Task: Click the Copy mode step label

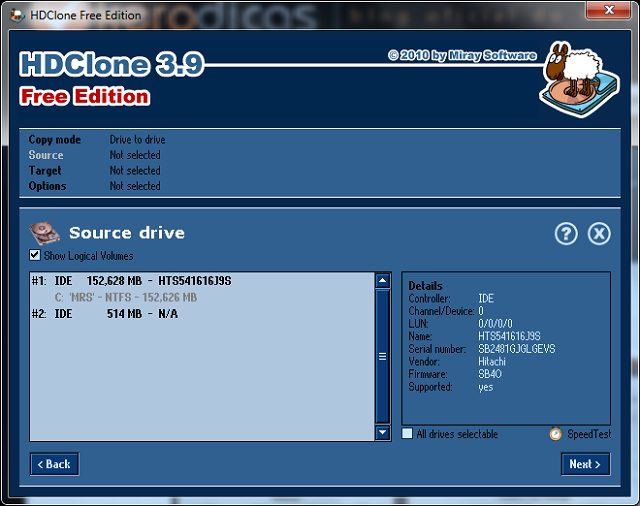Action: 55,140
